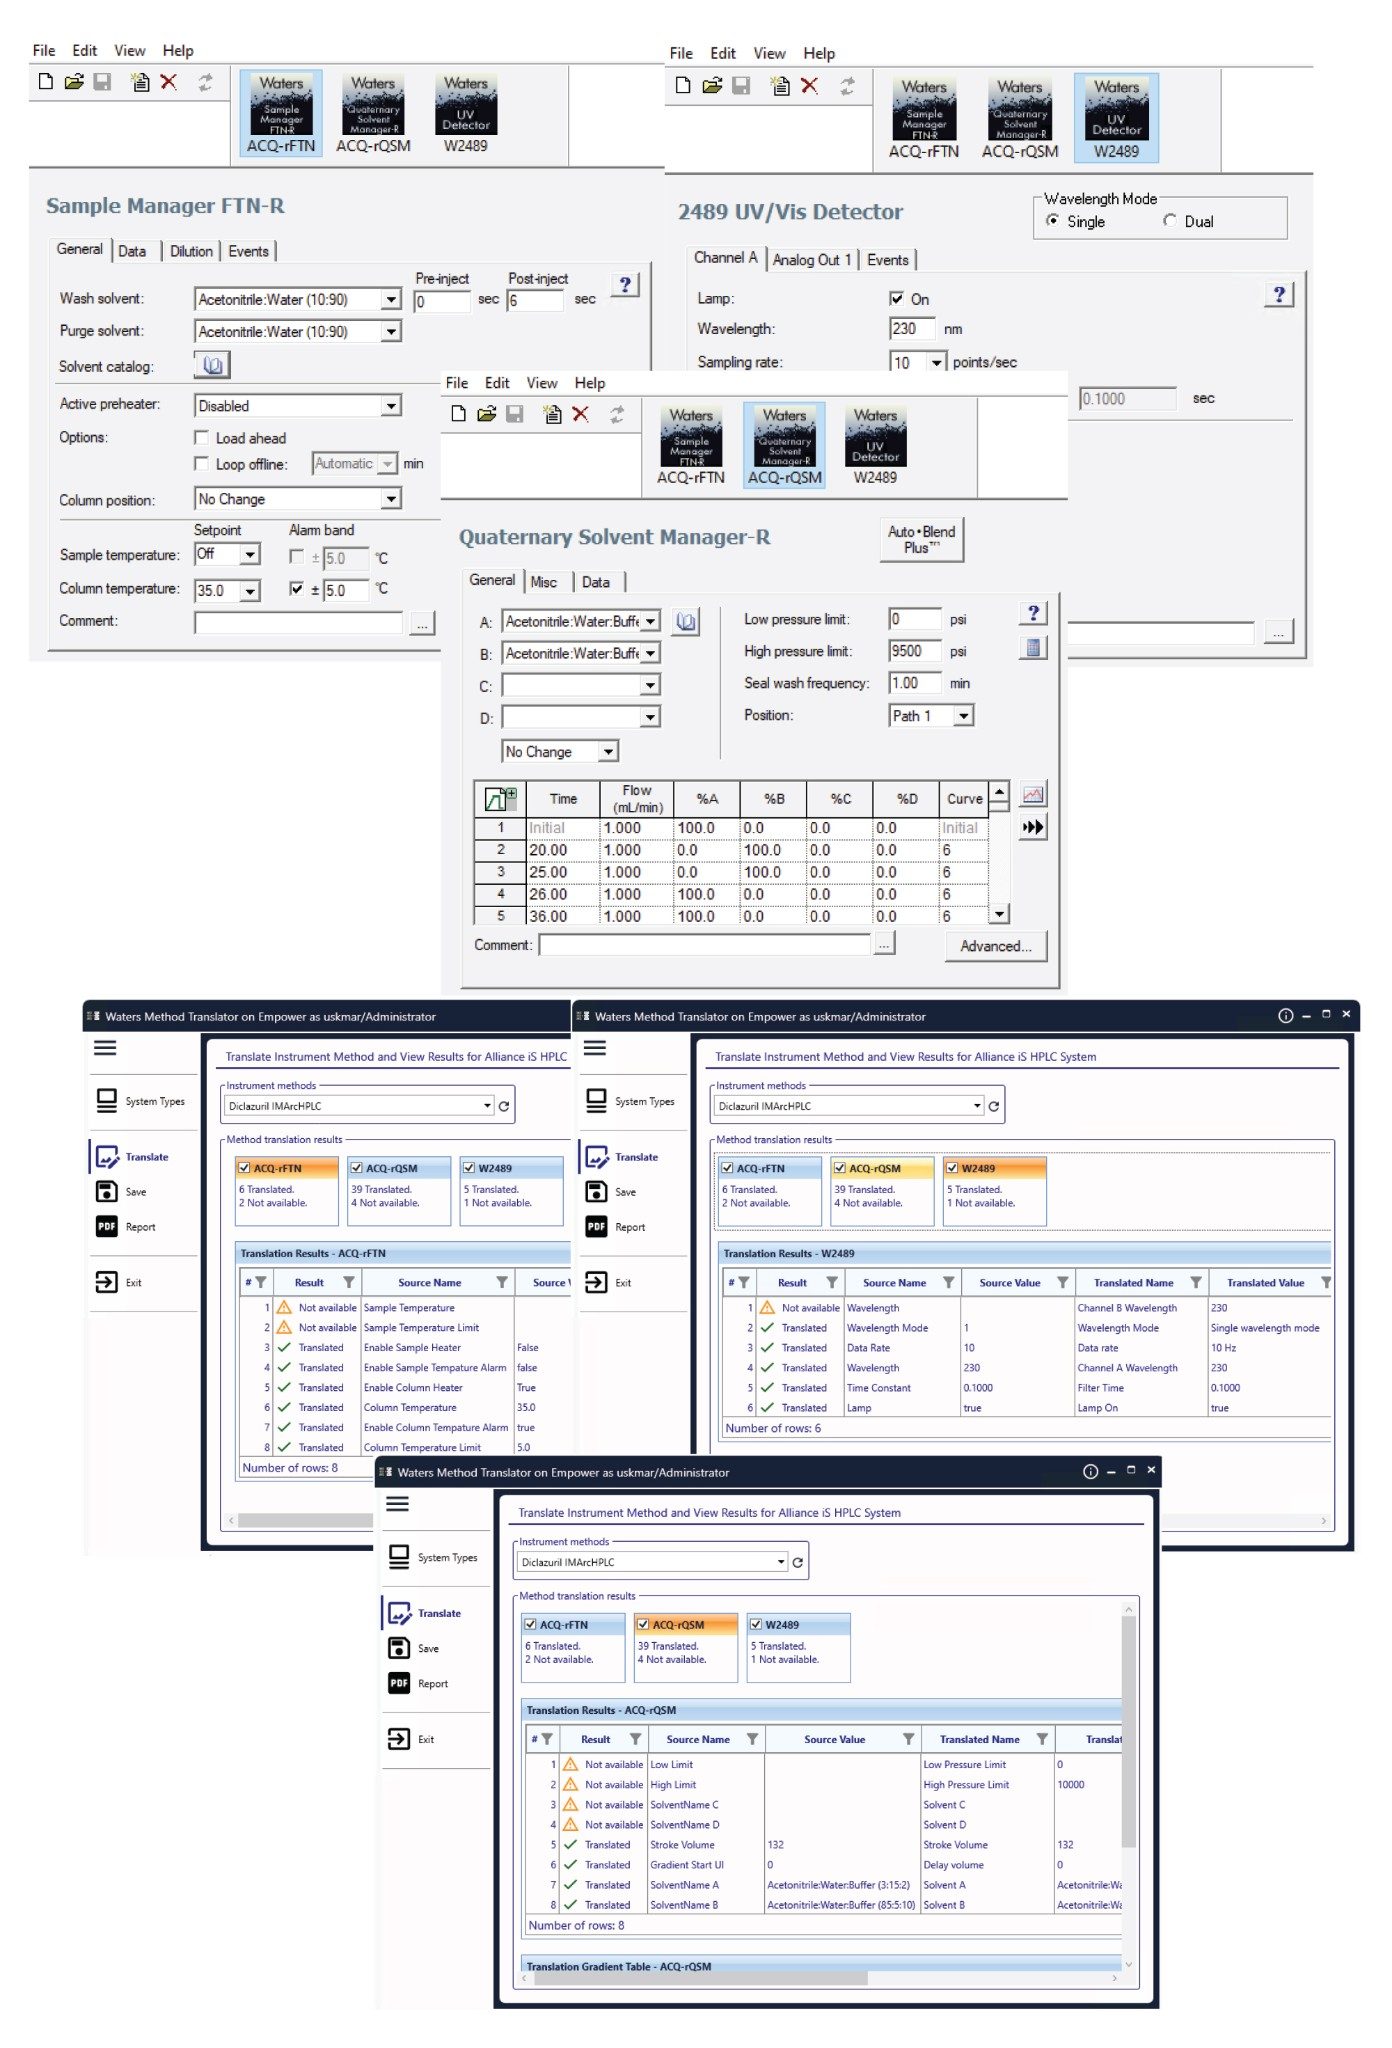The image size is (1392, 2048).
Task: Open the View menu in Quaternary Solvent Manager window
Action: [x=541, y=383]
